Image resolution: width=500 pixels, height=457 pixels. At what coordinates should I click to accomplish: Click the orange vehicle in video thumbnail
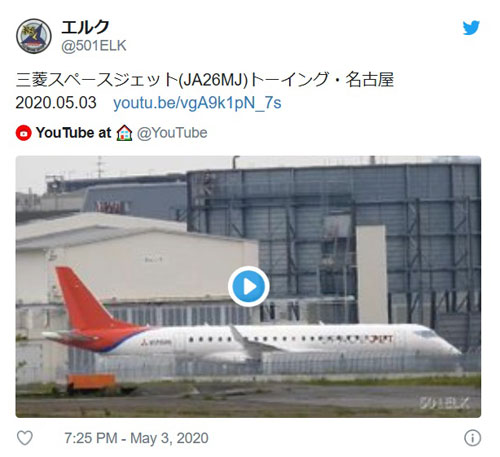coord(92,382)
